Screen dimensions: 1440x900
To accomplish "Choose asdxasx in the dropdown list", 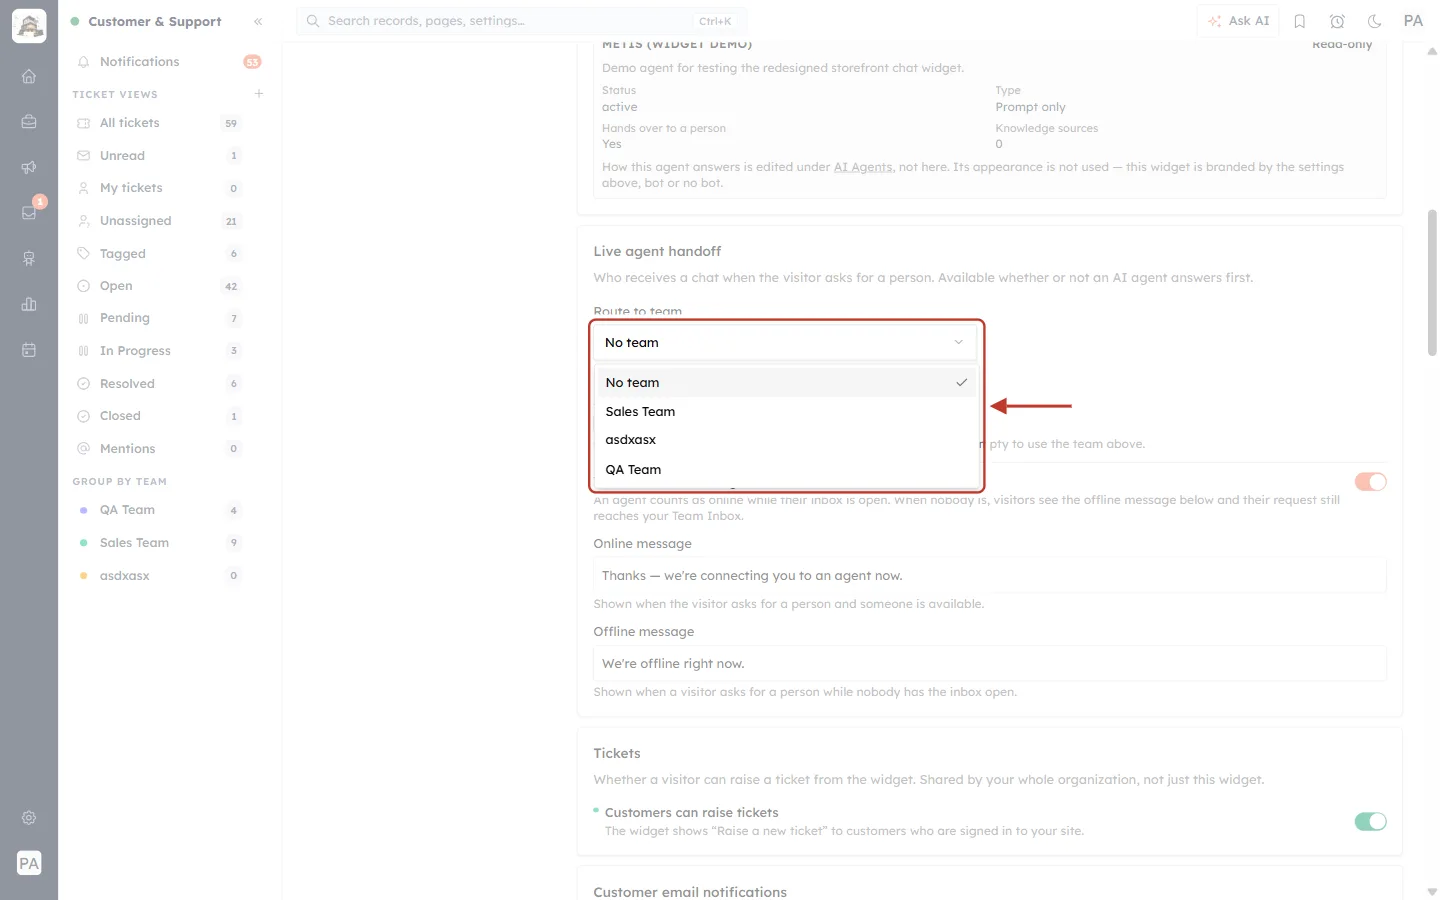I will click(785, 440).
